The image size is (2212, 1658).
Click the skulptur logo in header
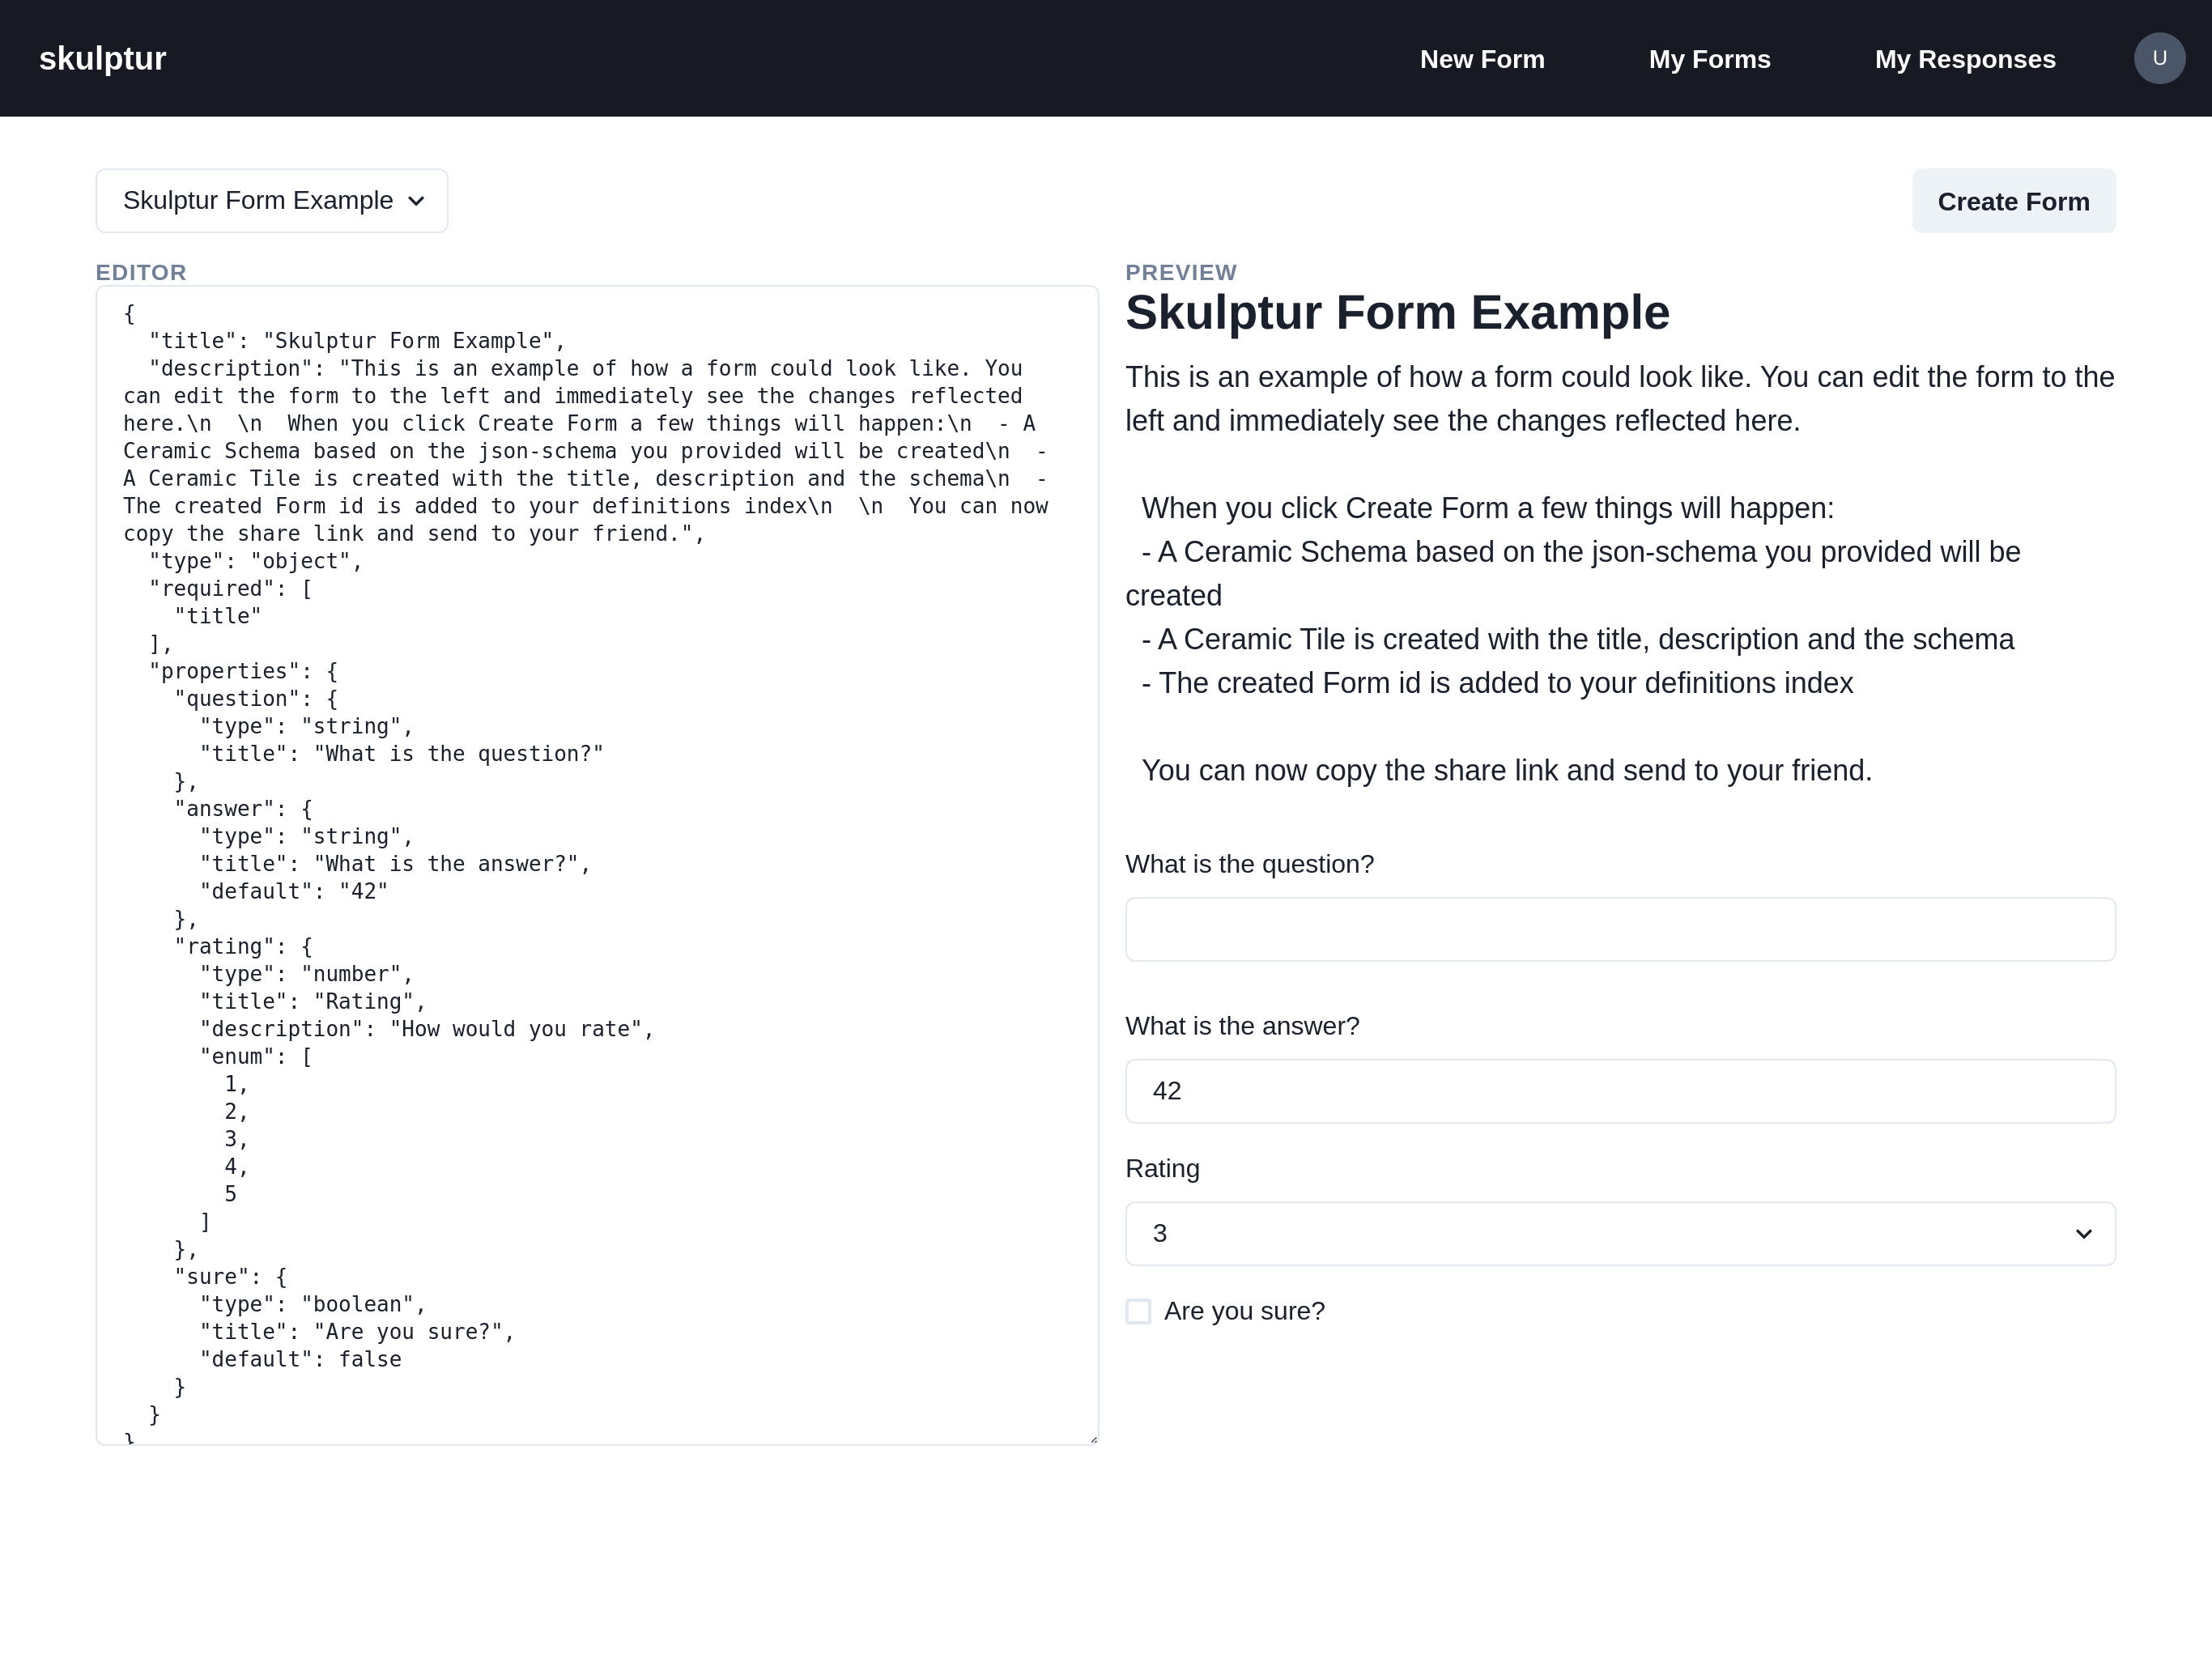click(102, 58)
